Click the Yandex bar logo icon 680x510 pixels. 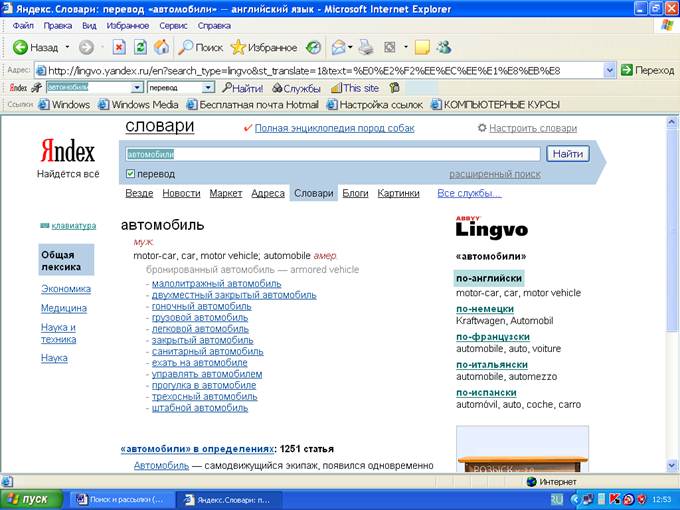pyautogui.click(x=18, y=88)
